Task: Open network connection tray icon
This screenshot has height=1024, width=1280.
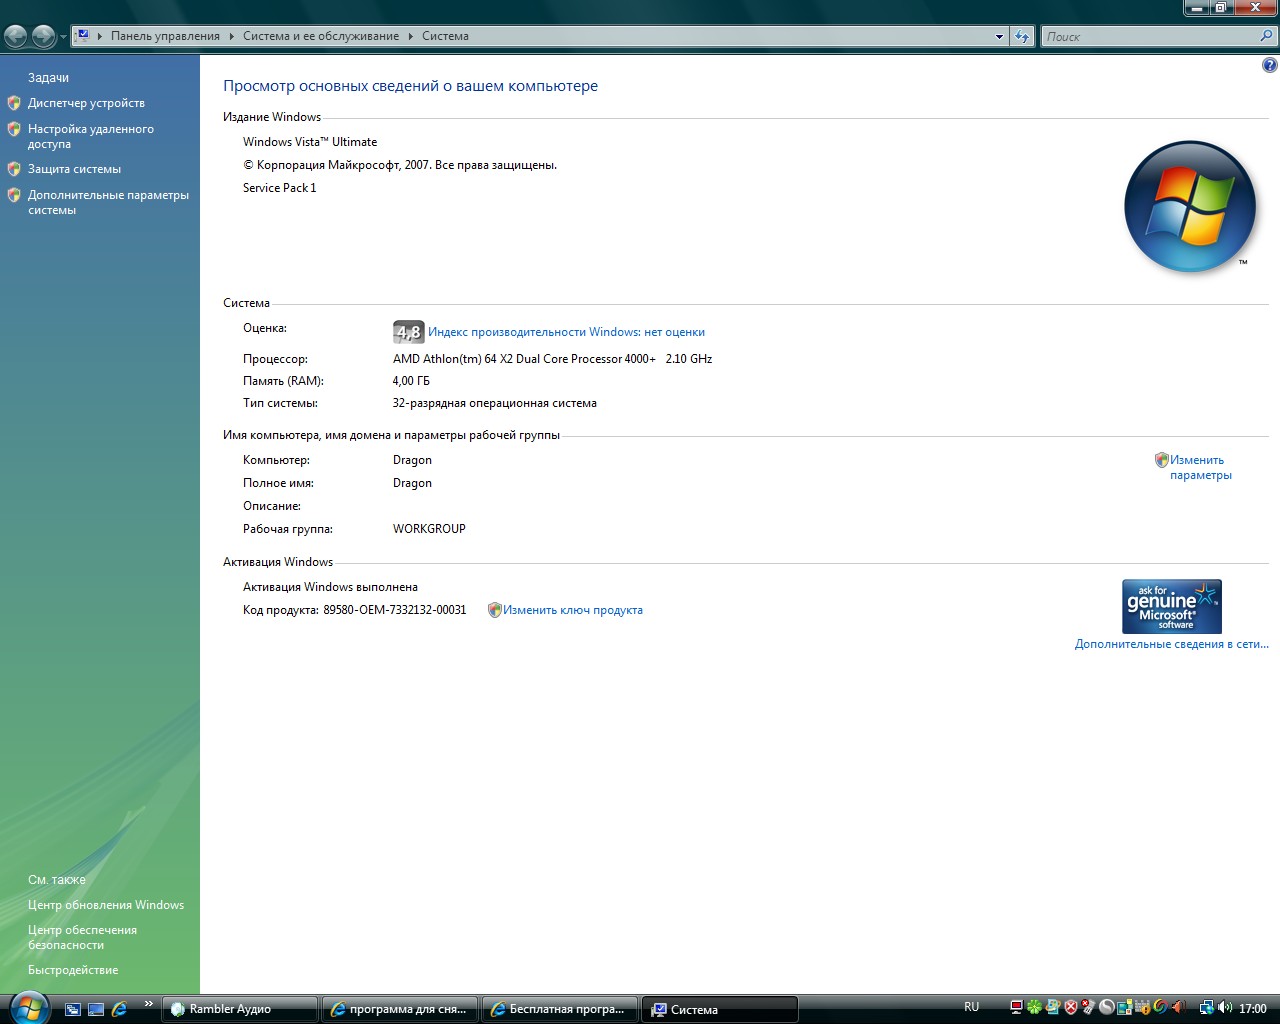Action: [1206, 1008]
